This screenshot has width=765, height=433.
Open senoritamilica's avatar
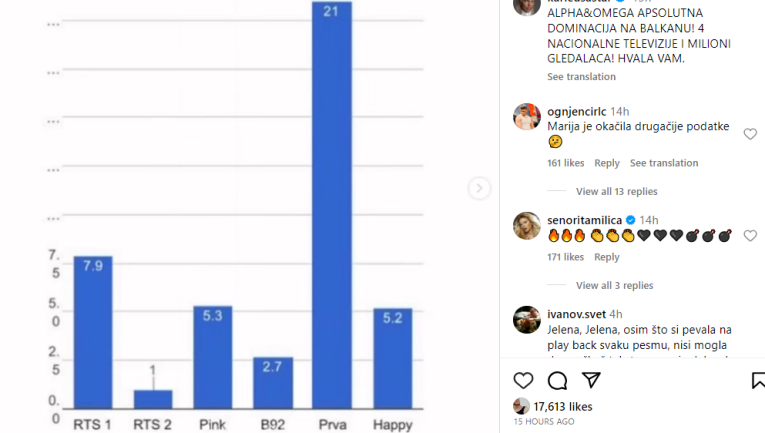pyautogui.click(x=527, y=226)
